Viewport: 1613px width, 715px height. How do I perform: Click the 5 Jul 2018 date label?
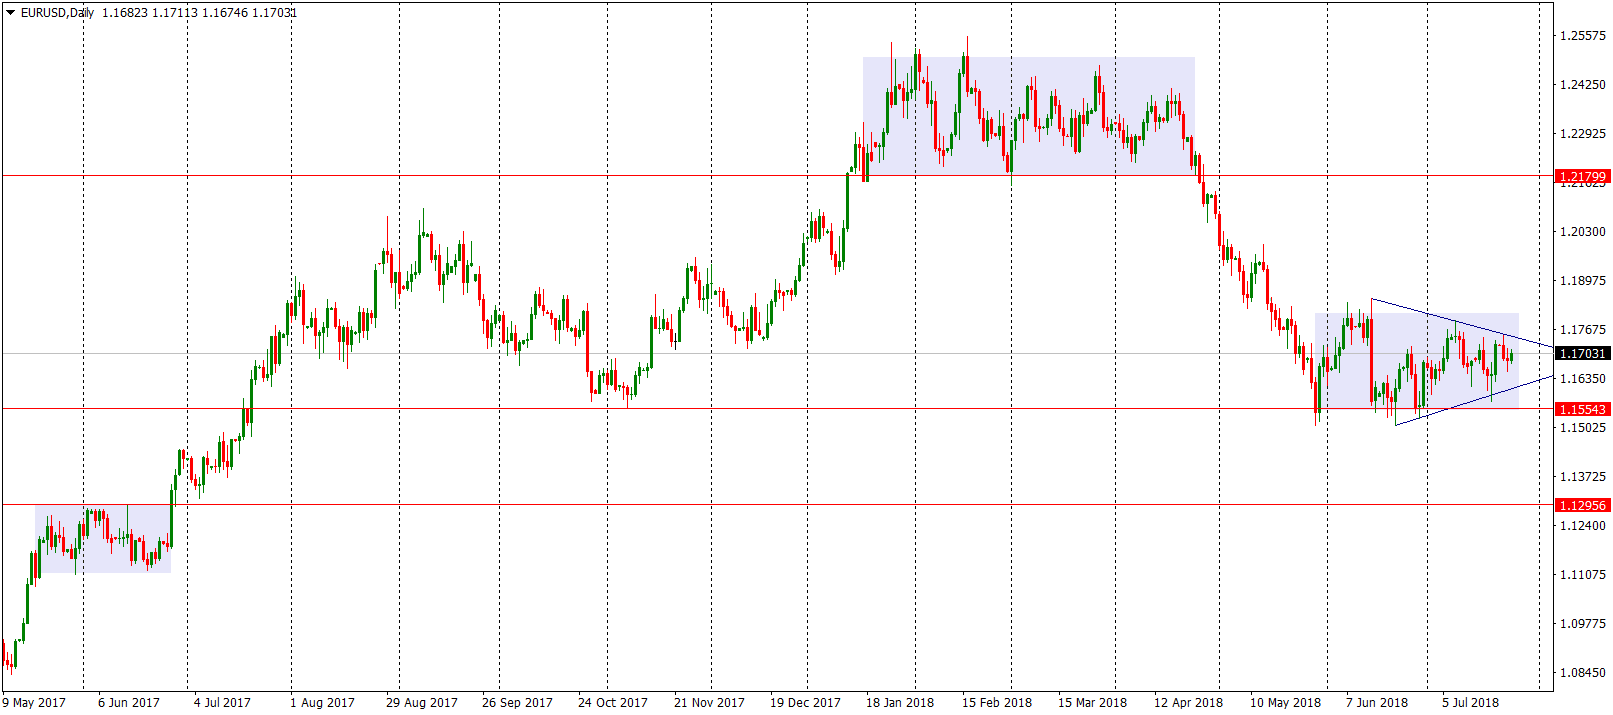click(1471, 703)
